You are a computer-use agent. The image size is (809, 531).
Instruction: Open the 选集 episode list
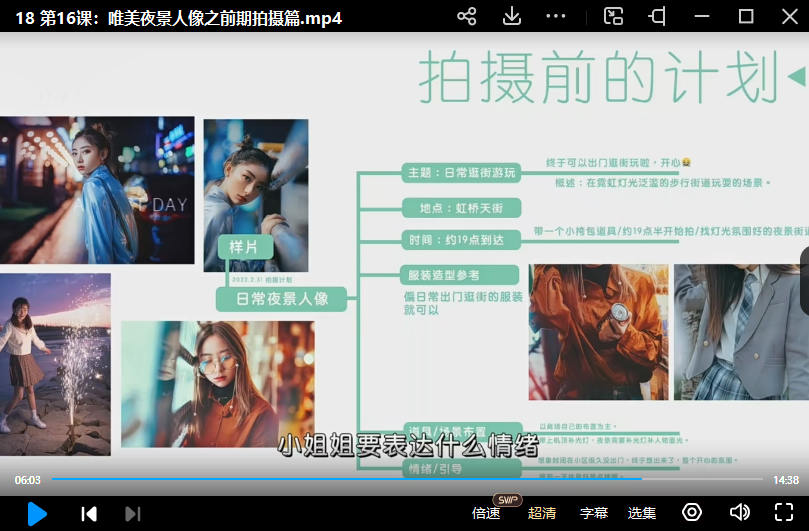(x=642, y=513)
